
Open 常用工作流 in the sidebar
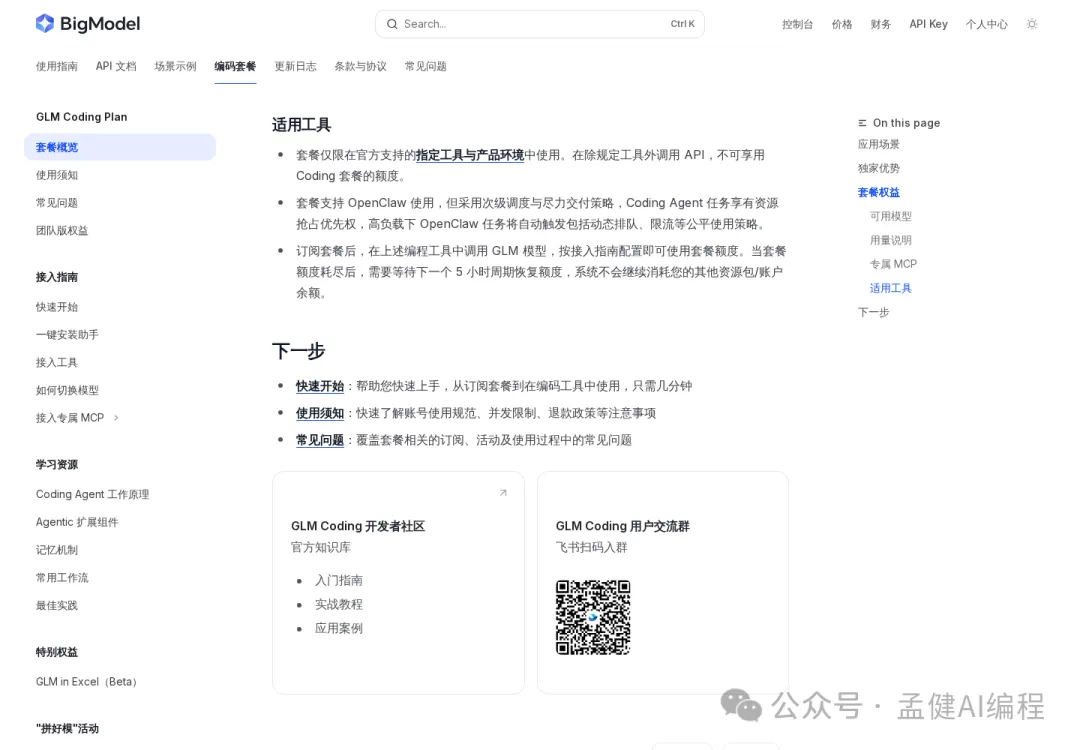[62, 577]
